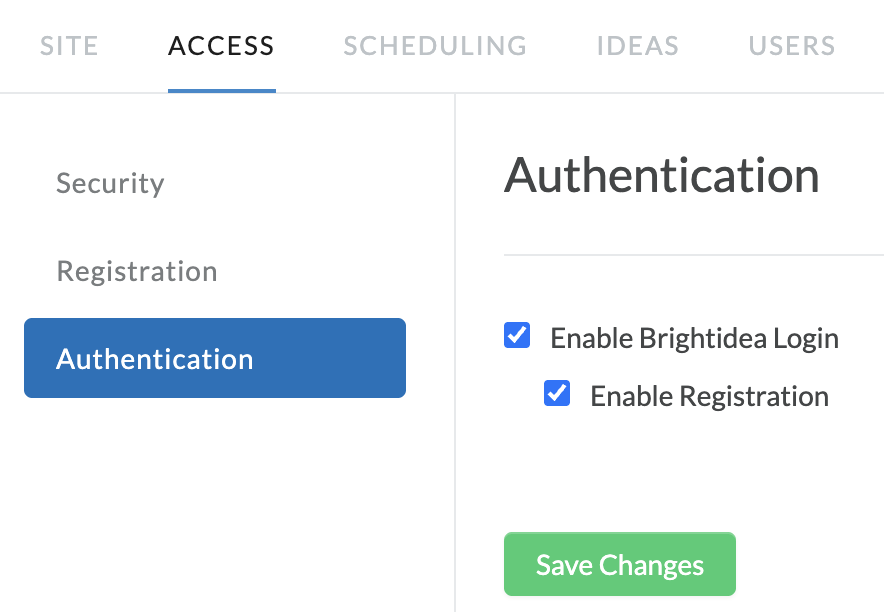Click the Enable Brightidea Login label text

[x=695, y=338]
